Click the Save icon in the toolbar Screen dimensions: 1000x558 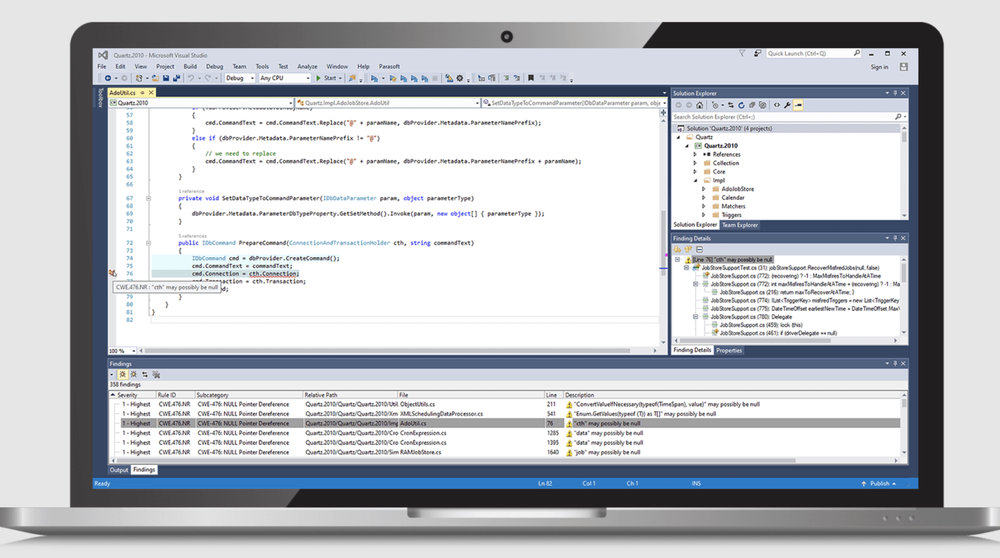click(166, 78)
